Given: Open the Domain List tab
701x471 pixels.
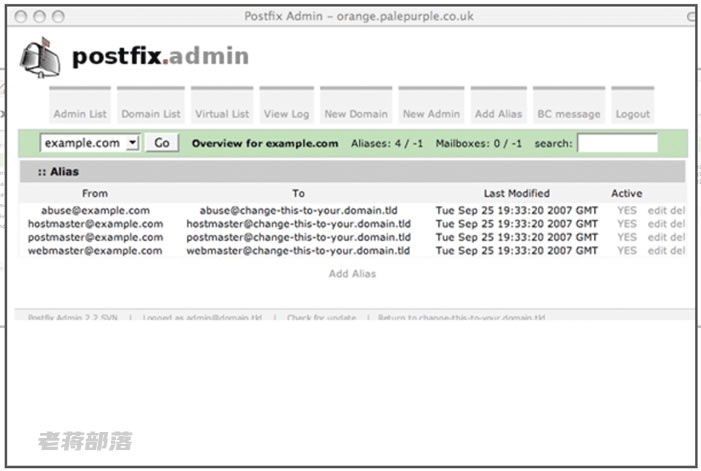Looking at the screenshot, I should point(151,105).
